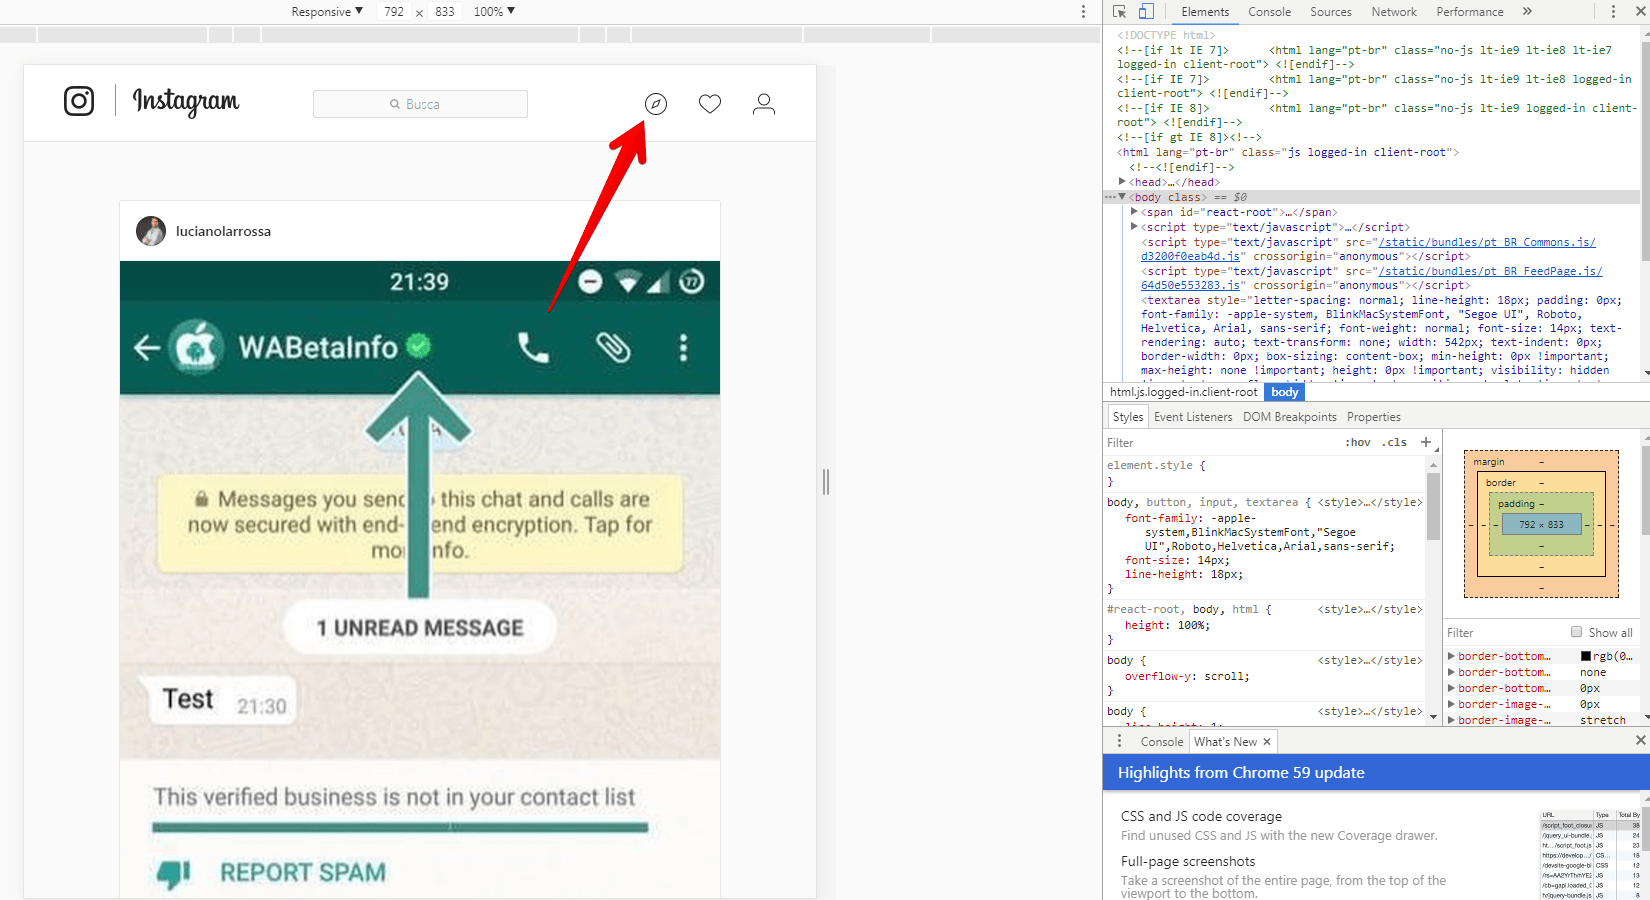This screenshot has width=1650, height=900.
Task: Expand the first border-bottom property row
Action: click(1451, 656)
